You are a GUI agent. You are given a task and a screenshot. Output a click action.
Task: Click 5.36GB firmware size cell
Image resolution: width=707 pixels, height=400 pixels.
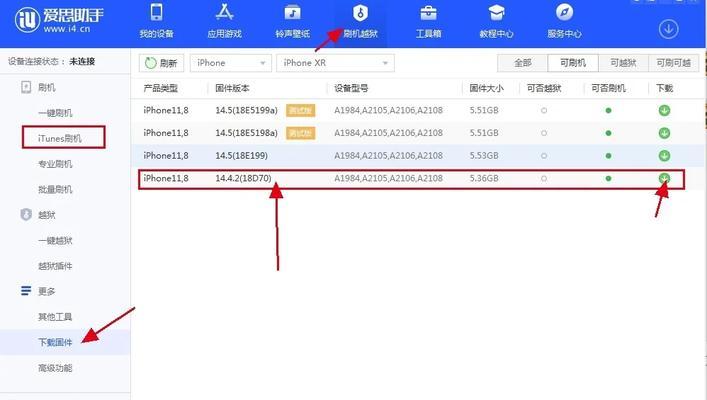pyautogui.click(x=484, y=178)
